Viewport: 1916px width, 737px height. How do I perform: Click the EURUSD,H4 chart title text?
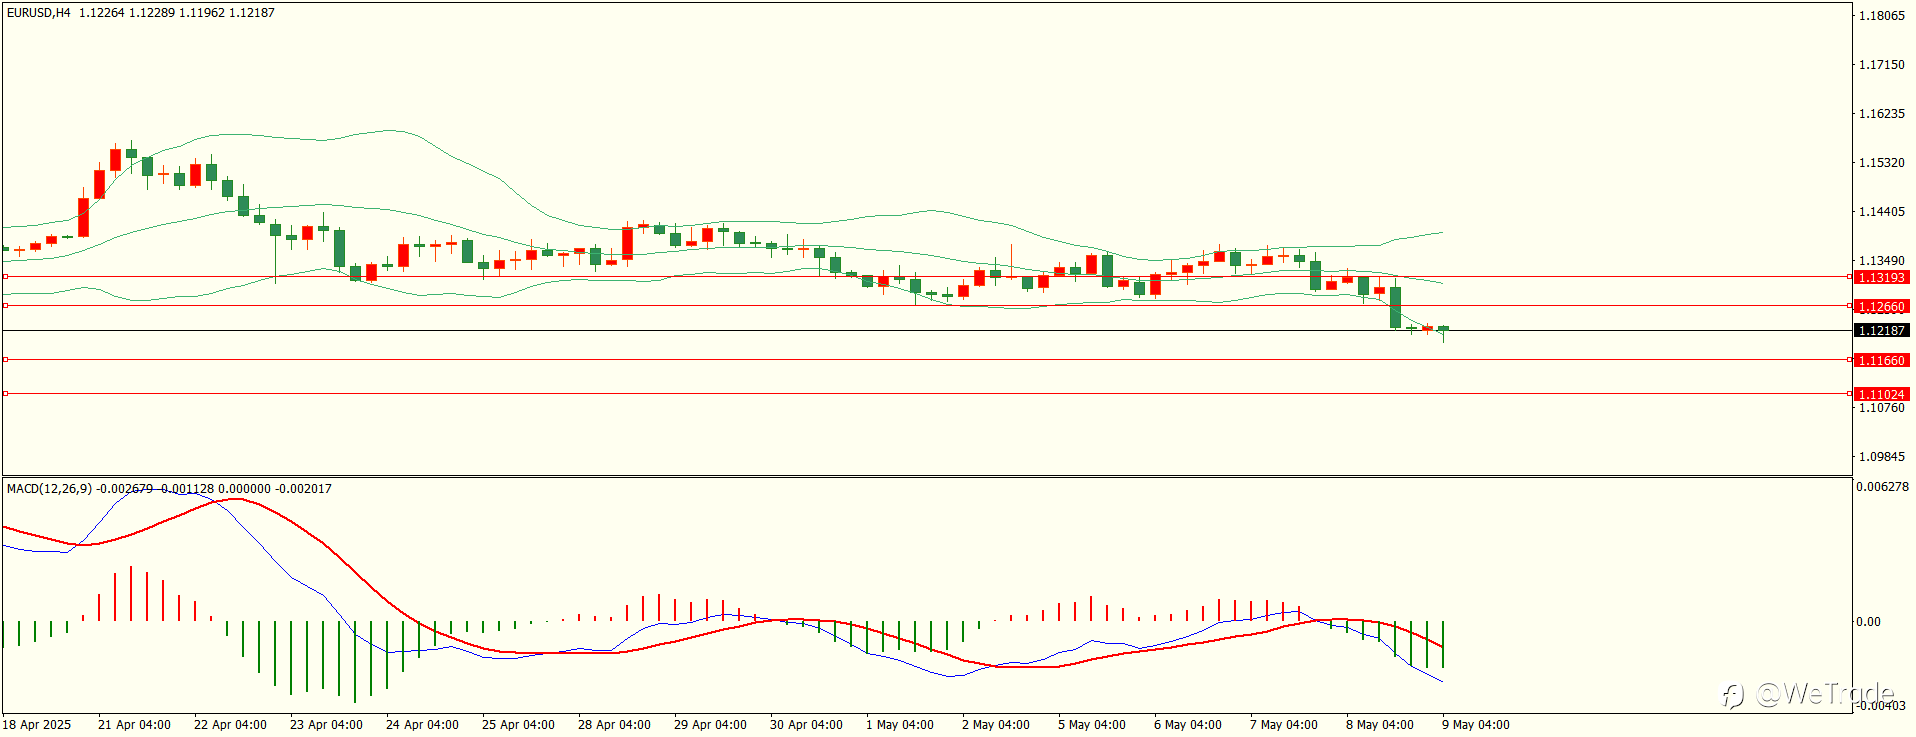pyautogui.click(x=39, y=13)
